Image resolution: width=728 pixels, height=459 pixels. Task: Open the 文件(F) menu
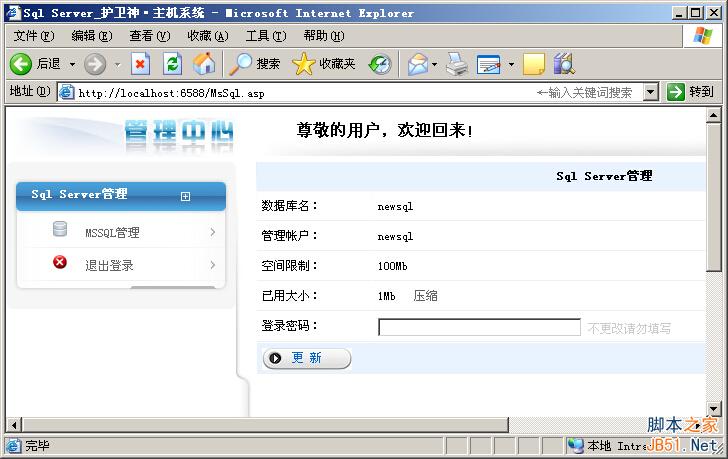[34, 36]
